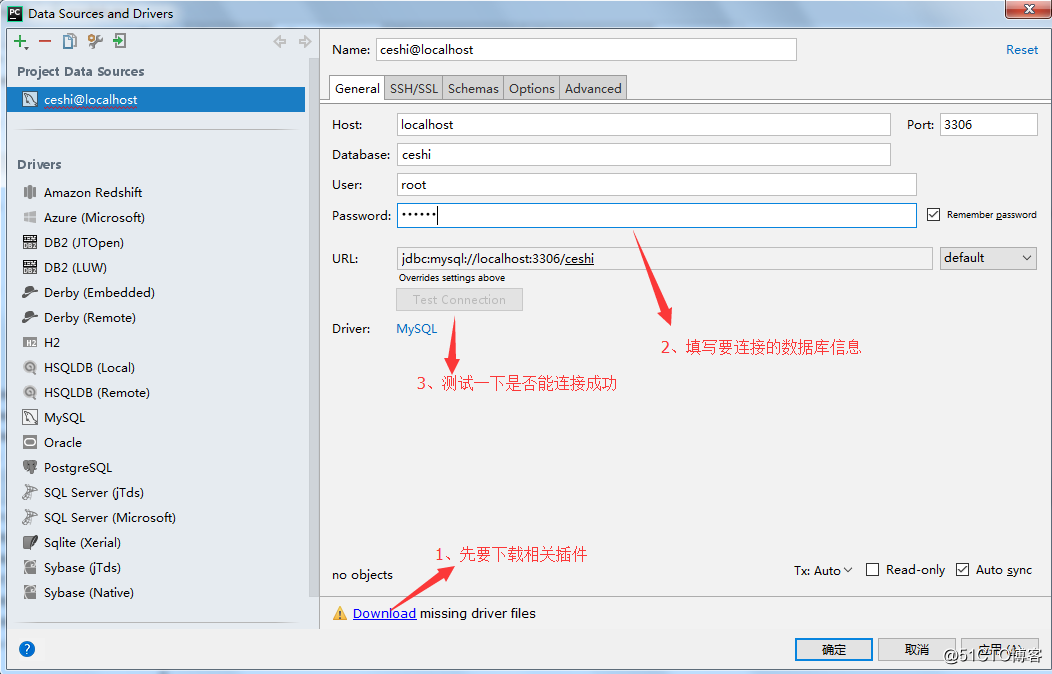Click the MySQL driver link
This screenshot has height=674, width=1052.
[x=417, y=329]
